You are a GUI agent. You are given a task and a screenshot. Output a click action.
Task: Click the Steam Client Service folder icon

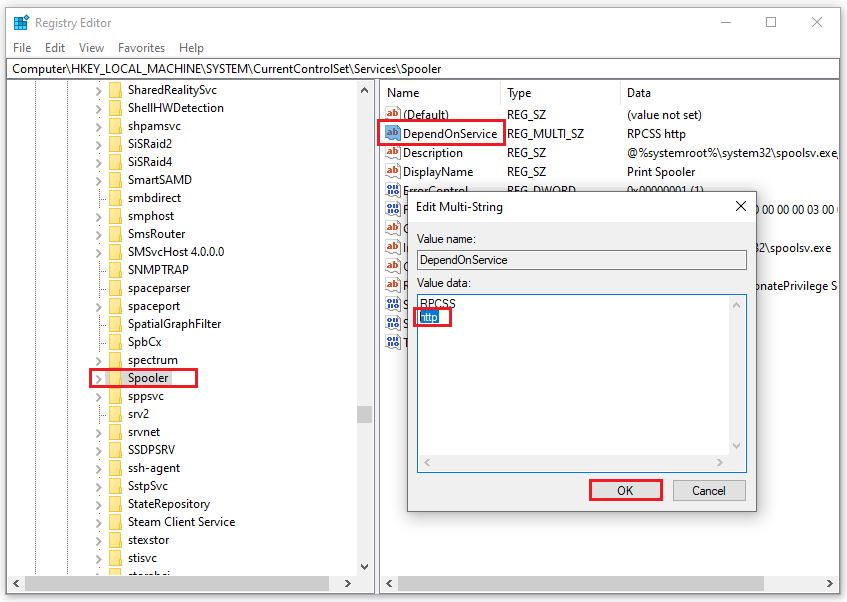click(x=115, y=522)
